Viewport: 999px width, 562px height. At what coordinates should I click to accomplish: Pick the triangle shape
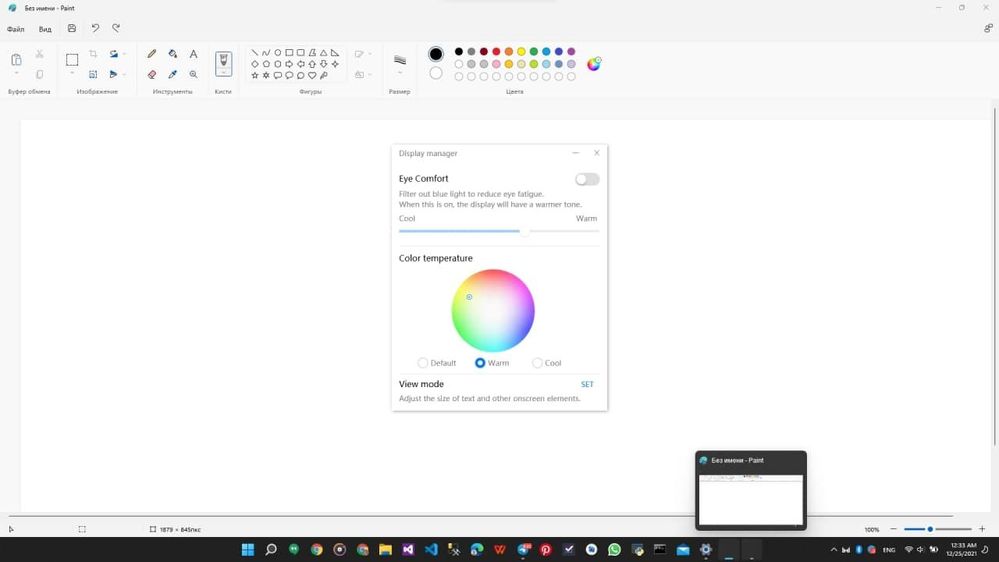[x=324, y=53]
